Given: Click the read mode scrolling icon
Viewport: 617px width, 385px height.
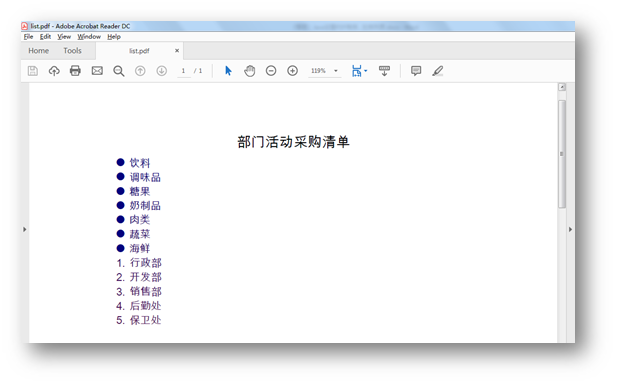Looking at the screenshot, I should 384,71.
